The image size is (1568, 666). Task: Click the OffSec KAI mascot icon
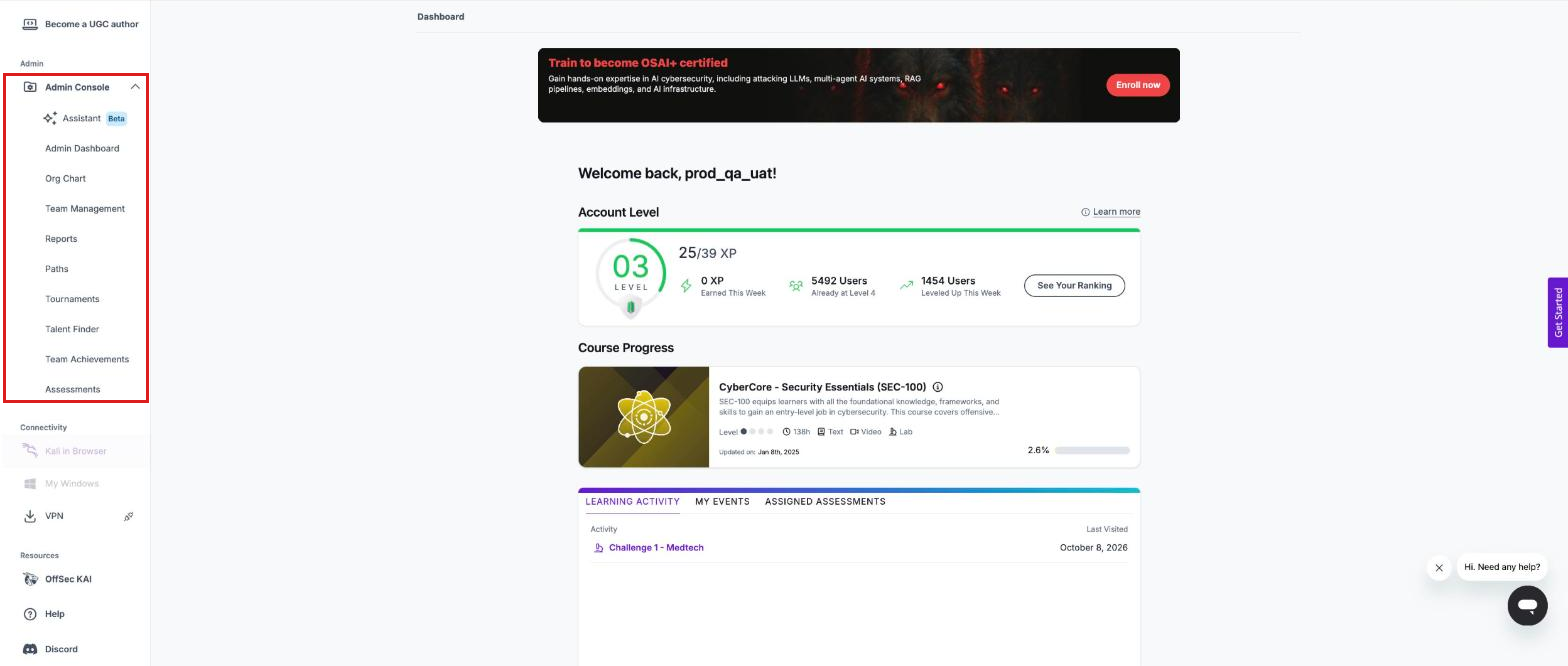click(x=30, y=579)
